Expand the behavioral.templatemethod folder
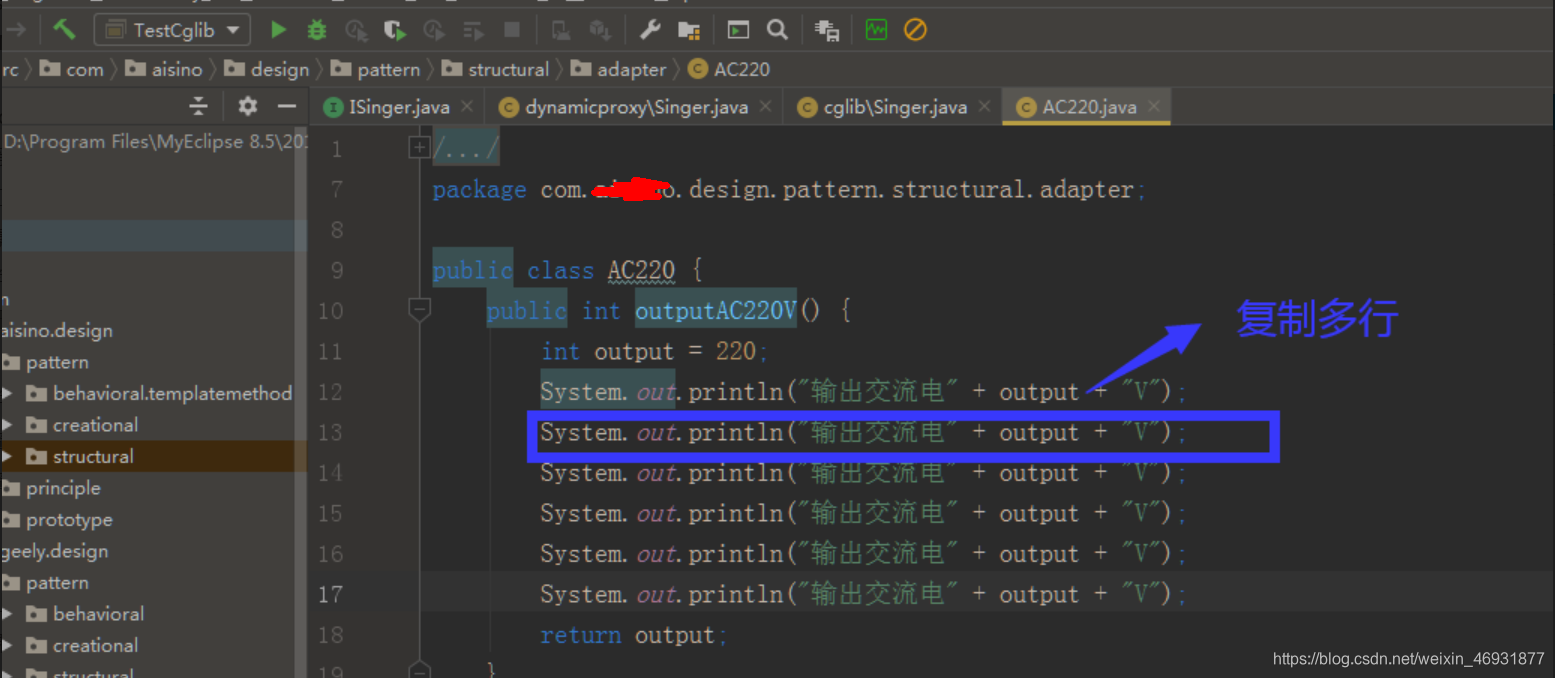 [8, 393]
